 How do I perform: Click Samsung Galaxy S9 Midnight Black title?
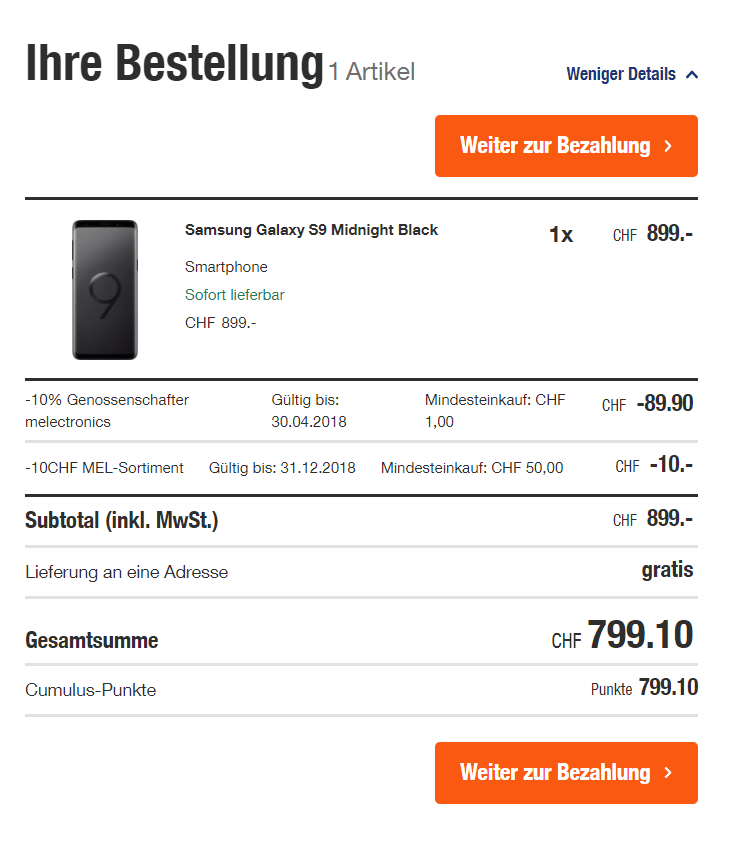tap(311, 230)
